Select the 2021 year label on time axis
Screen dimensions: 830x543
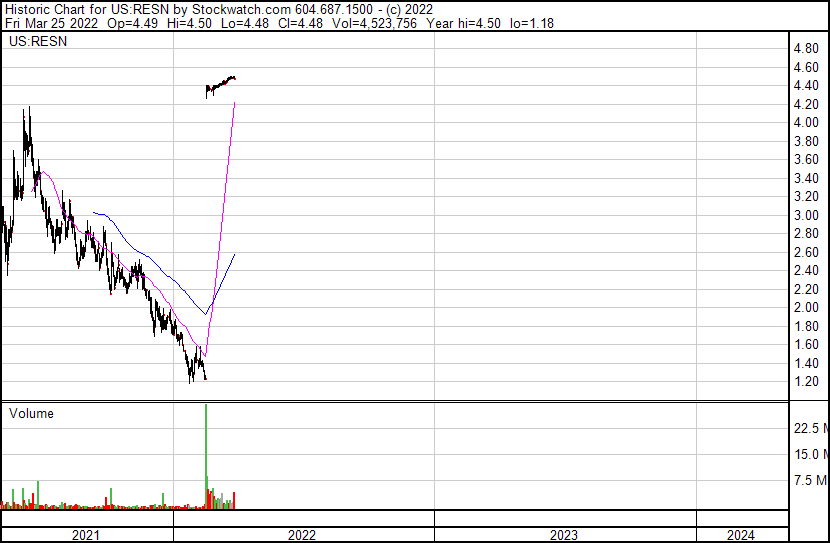tap(85, 535)
